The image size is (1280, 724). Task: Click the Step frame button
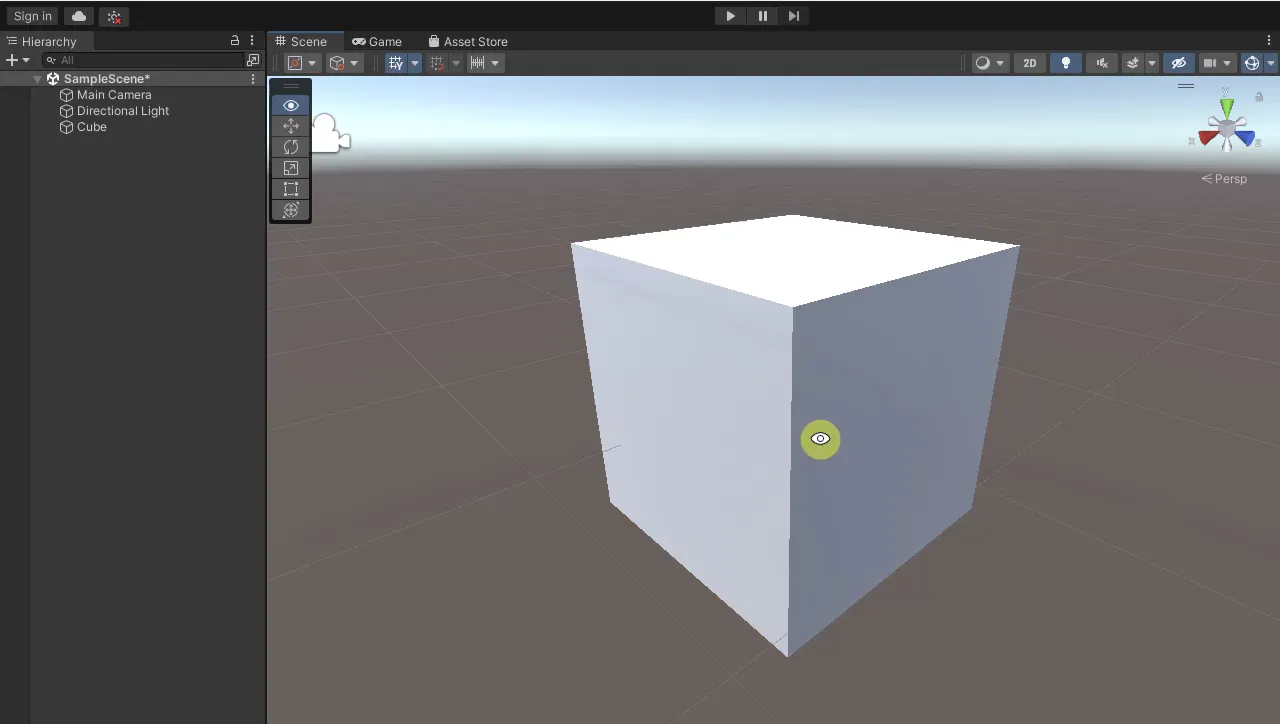click(x=794, y=16)
